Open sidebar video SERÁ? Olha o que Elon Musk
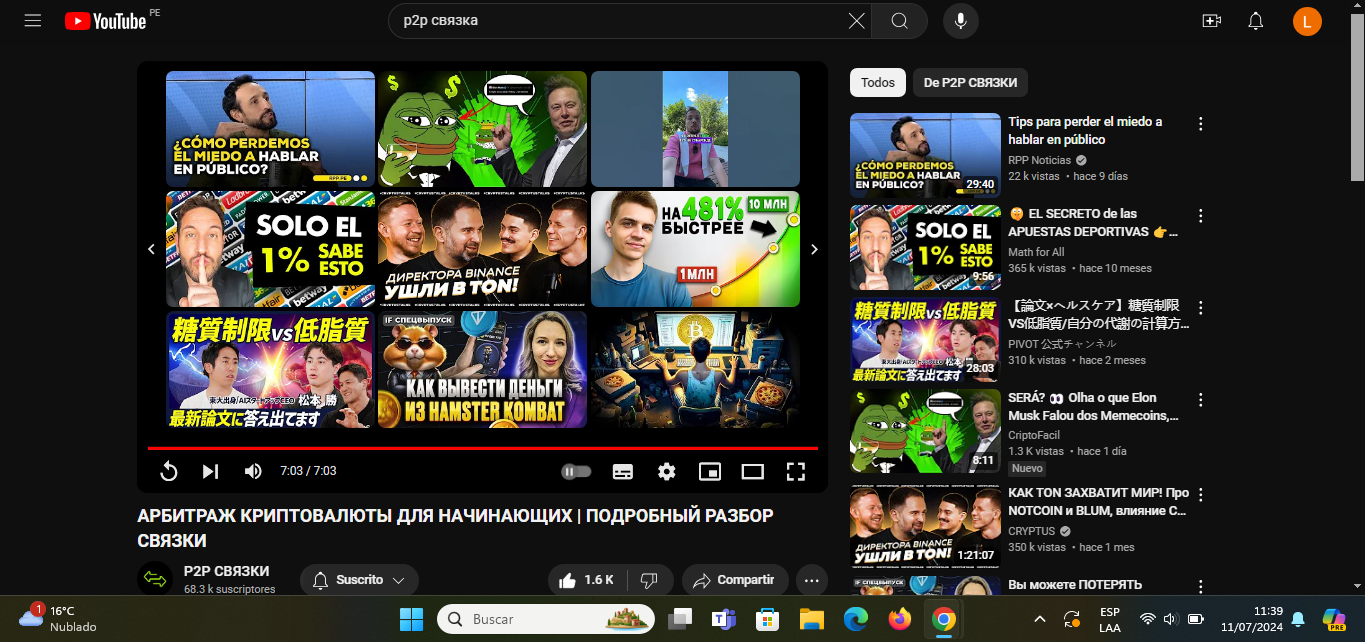The image size is (1365, 642). [x=1093, y=407]
